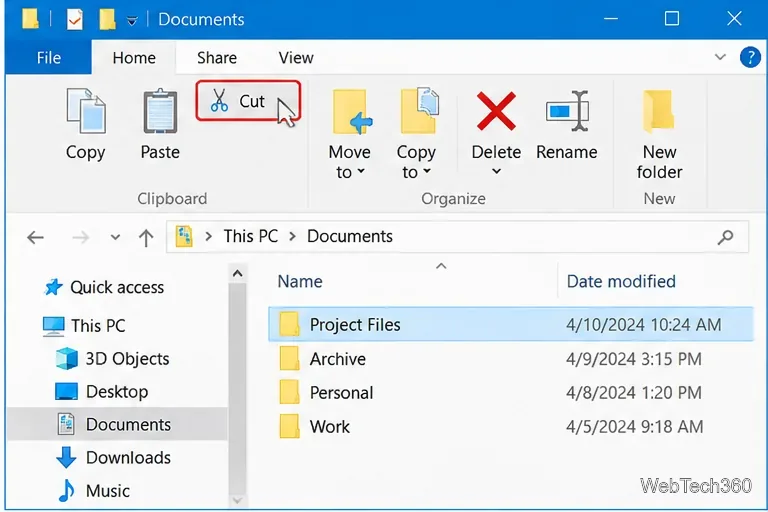This screenshot has width=768, height=512.
Task: Switch to the Home ribbon tab
Action: point(134,58)
